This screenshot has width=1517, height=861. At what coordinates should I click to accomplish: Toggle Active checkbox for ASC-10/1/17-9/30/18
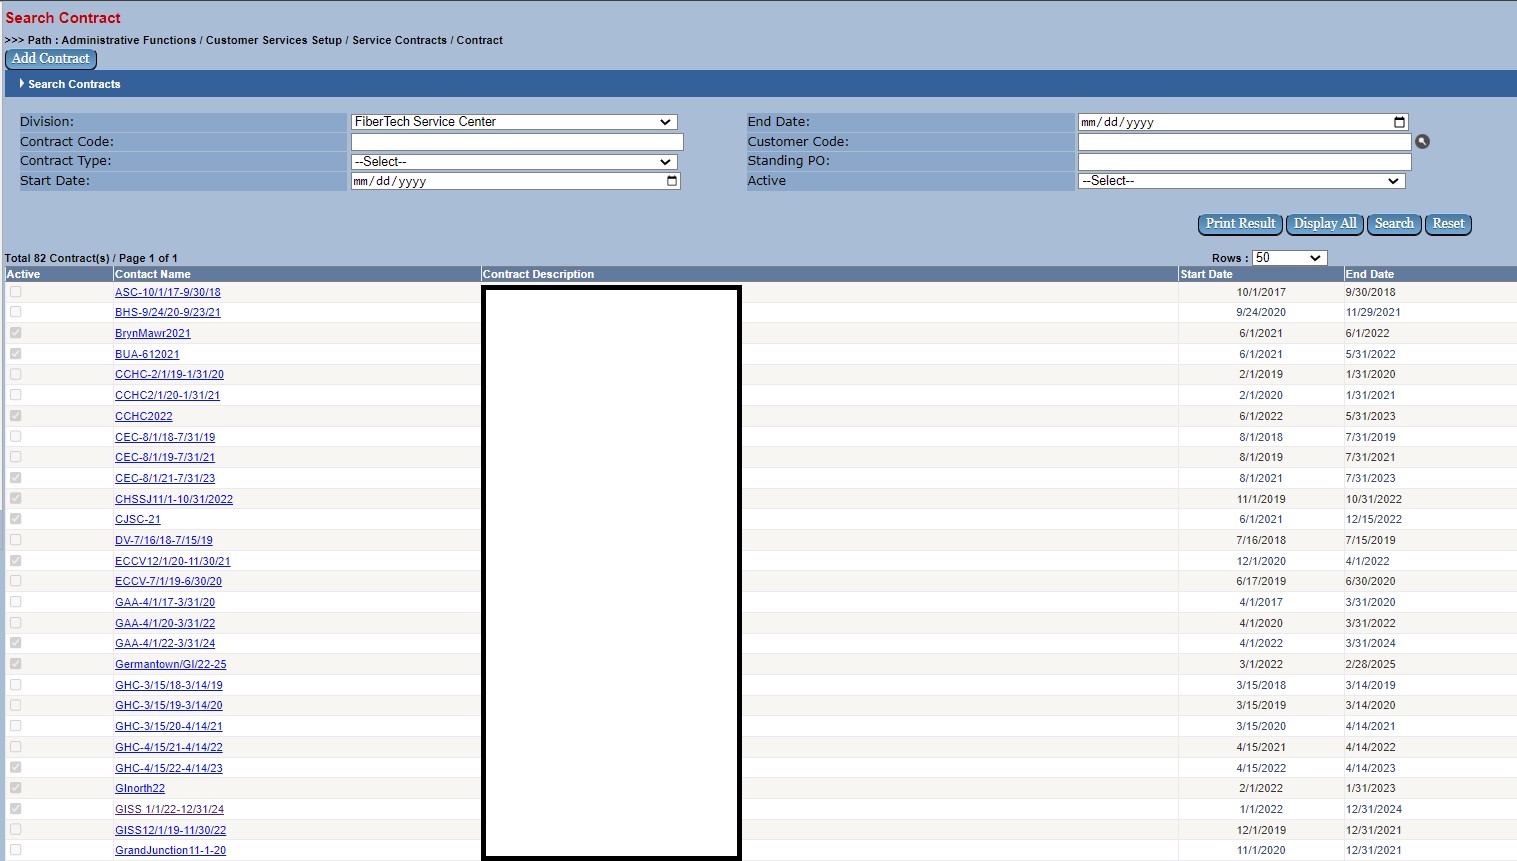[15, 292]
